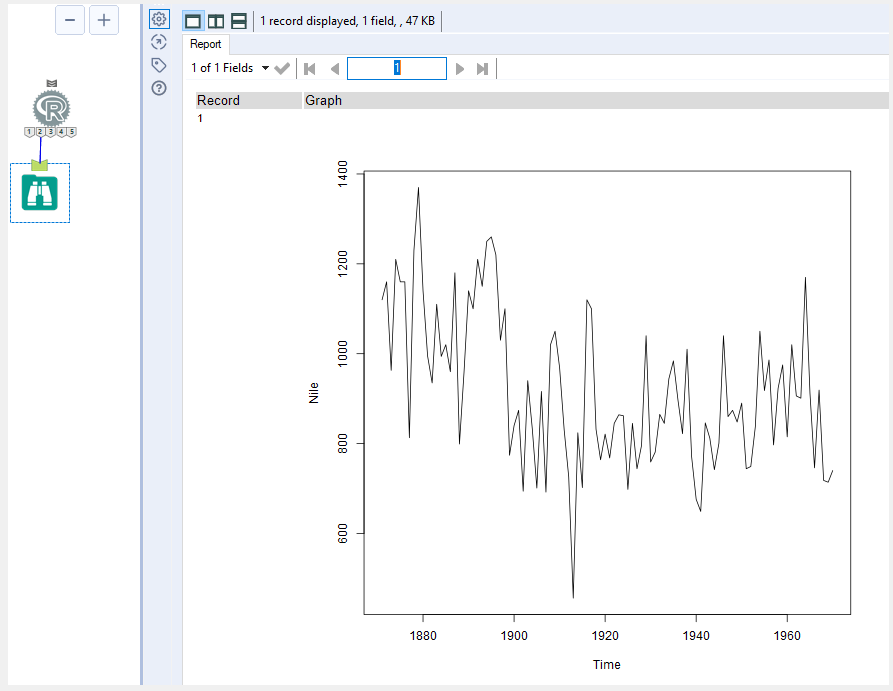Click the record number input field
The width and height of the screenshot is (893, 691).
click(397, 68)
